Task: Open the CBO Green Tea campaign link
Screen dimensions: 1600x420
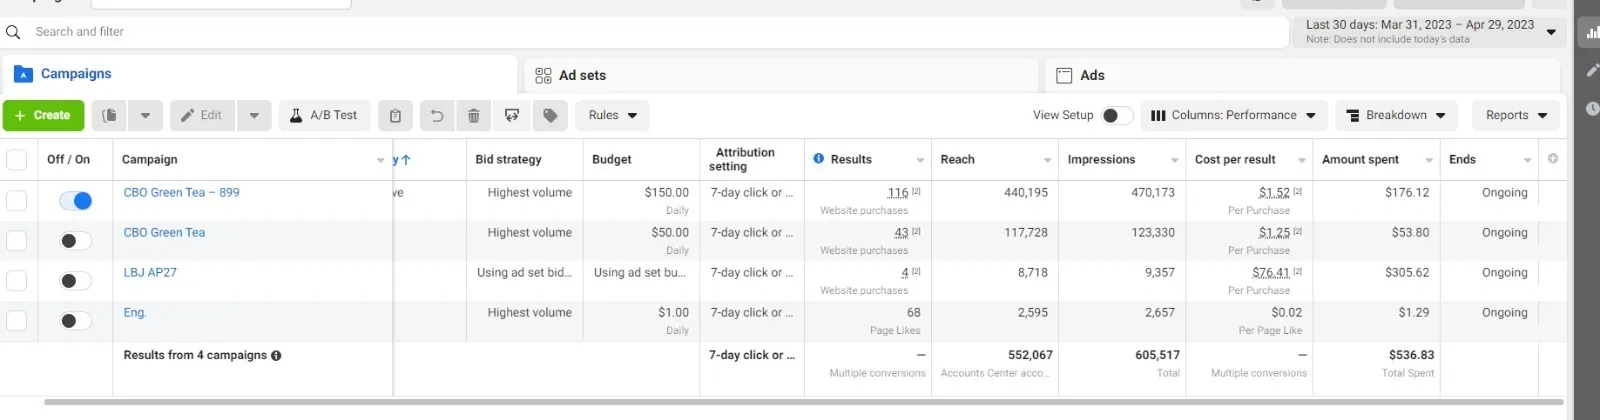Action: click(x=164, y=233)
